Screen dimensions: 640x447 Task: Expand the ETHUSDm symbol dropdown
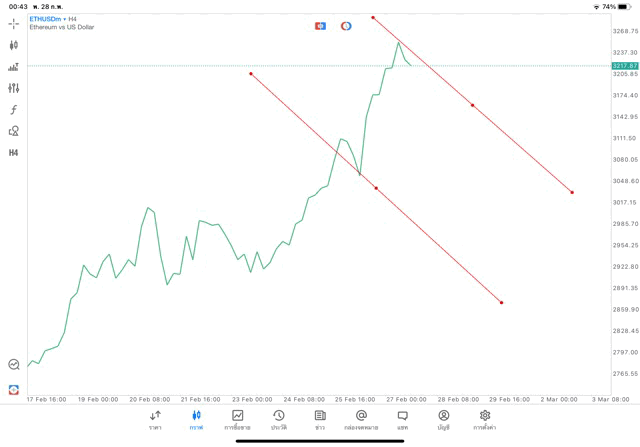tap(46, 19)
